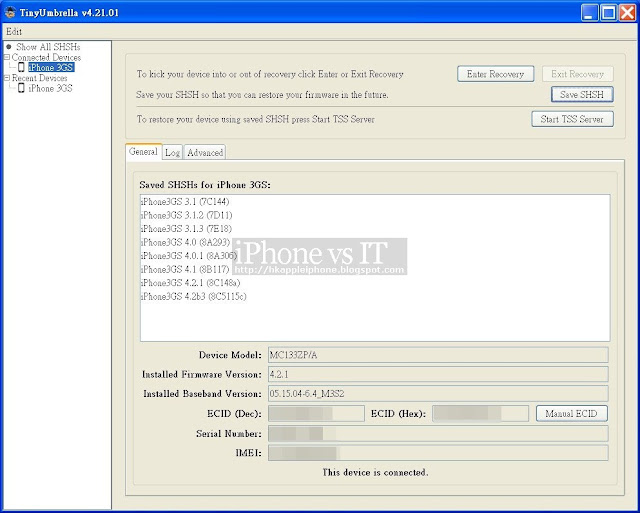Select Show All SHSHs in sidebar
Screen dimensions: 640x513
[x=48, y=47]
